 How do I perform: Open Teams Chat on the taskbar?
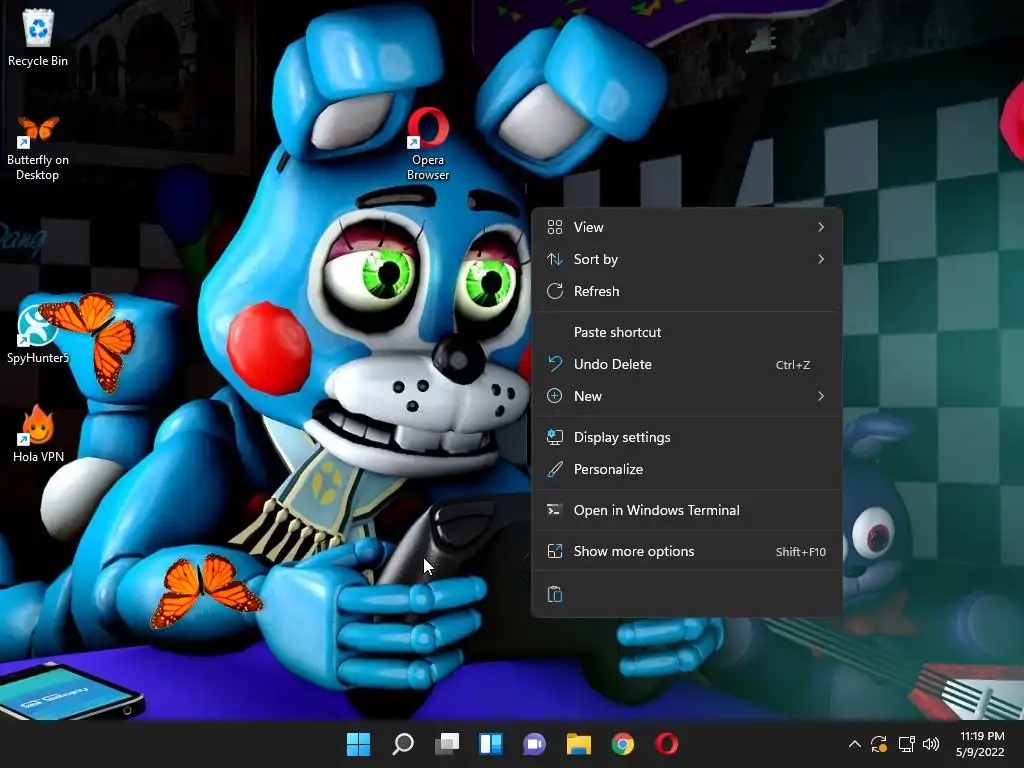534,744
